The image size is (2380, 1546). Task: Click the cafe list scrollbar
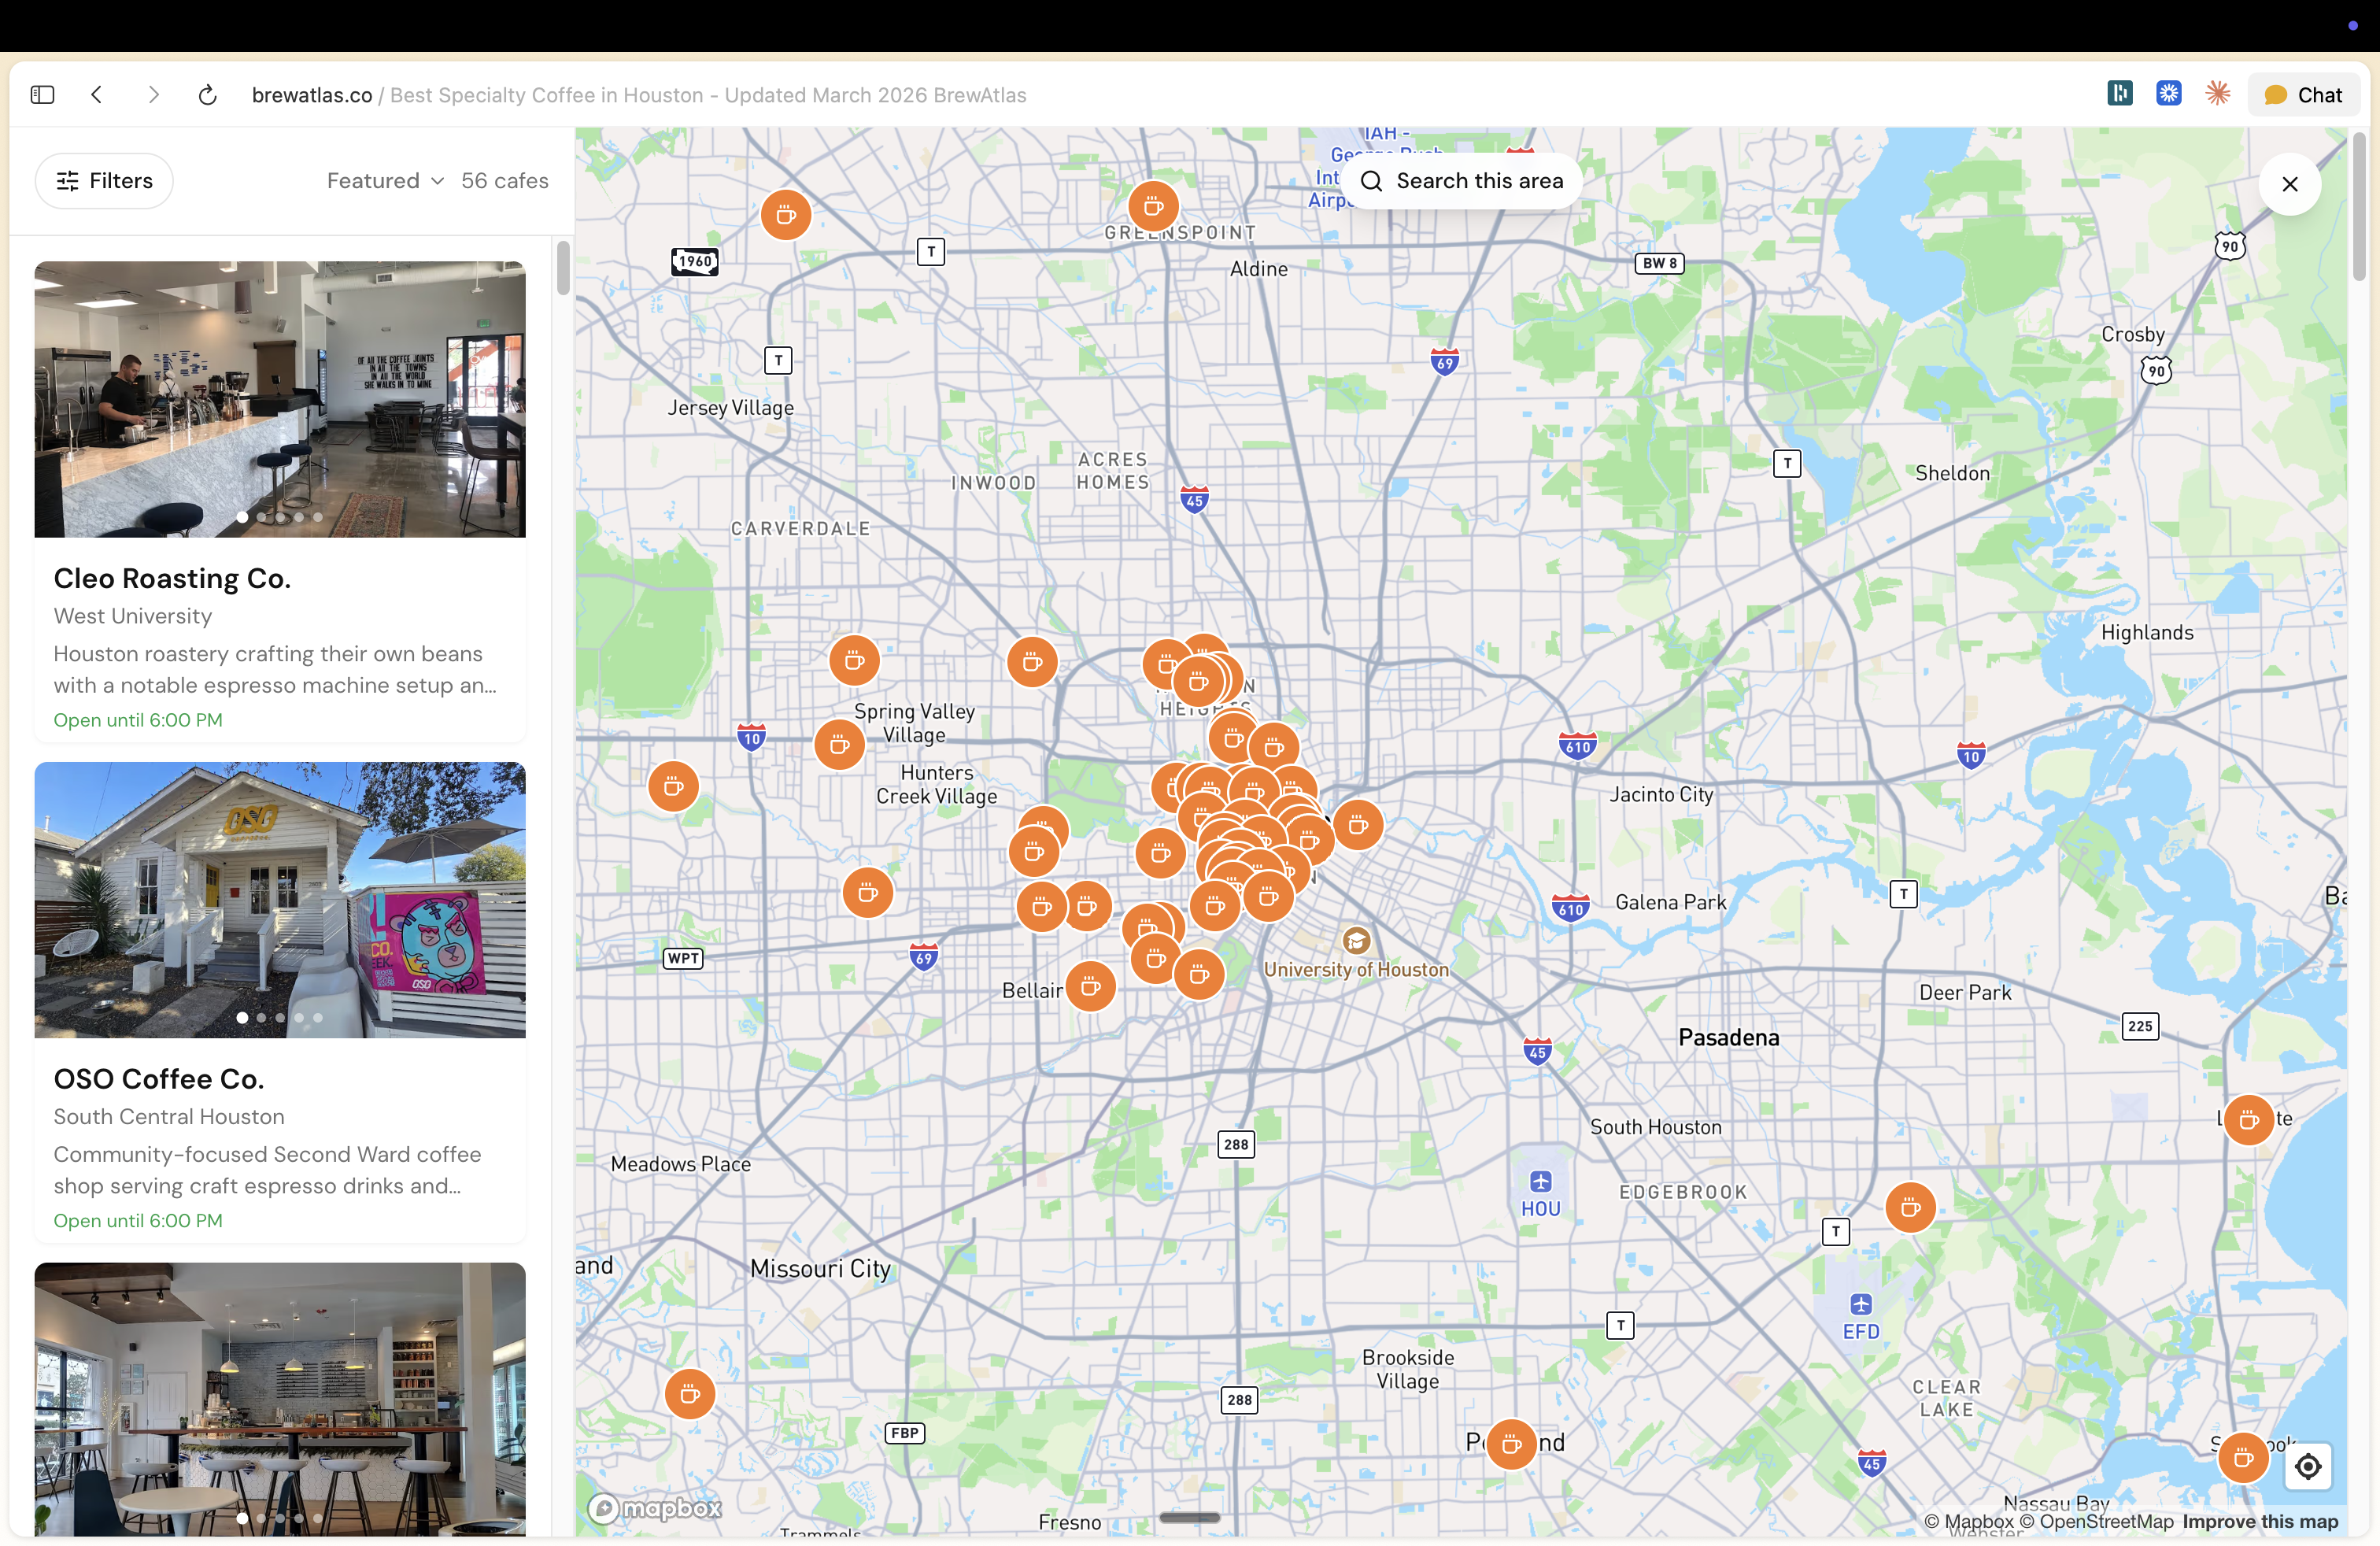coord(563,268)
